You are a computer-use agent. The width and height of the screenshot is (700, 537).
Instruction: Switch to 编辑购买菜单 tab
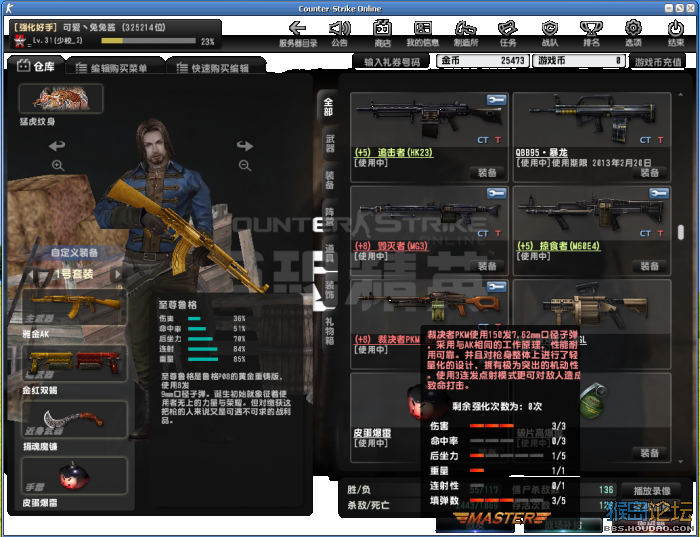point(114,68)
